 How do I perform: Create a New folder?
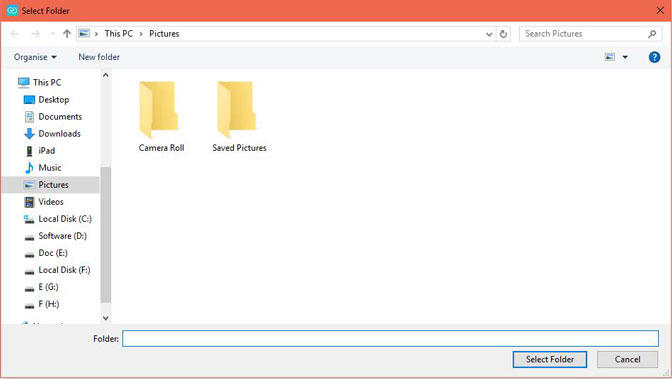(x=99, y=57)
